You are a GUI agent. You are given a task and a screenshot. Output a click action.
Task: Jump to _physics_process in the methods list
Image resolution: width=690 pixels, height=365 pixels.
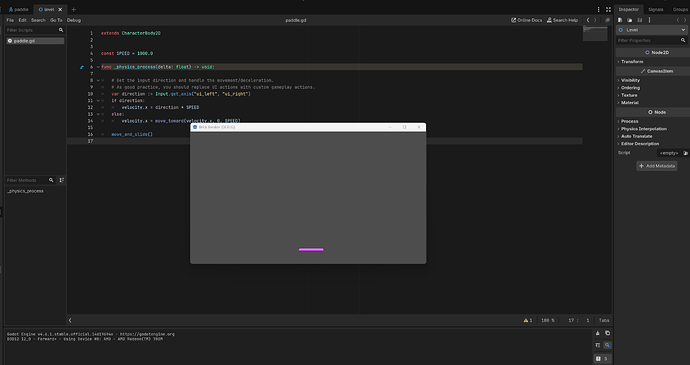pyautogui.click(x=26, y=191)
